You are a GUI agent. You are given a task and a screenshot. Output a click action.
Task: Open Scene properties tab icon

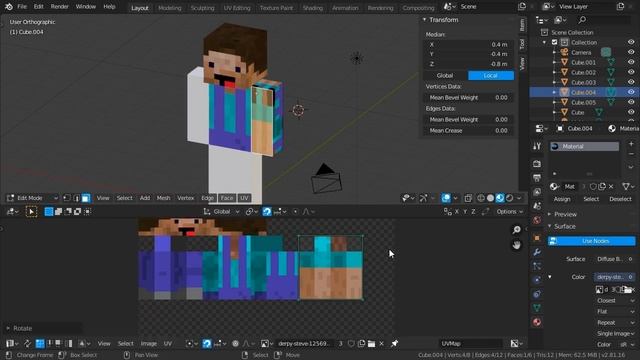click(x=537, y=206)
